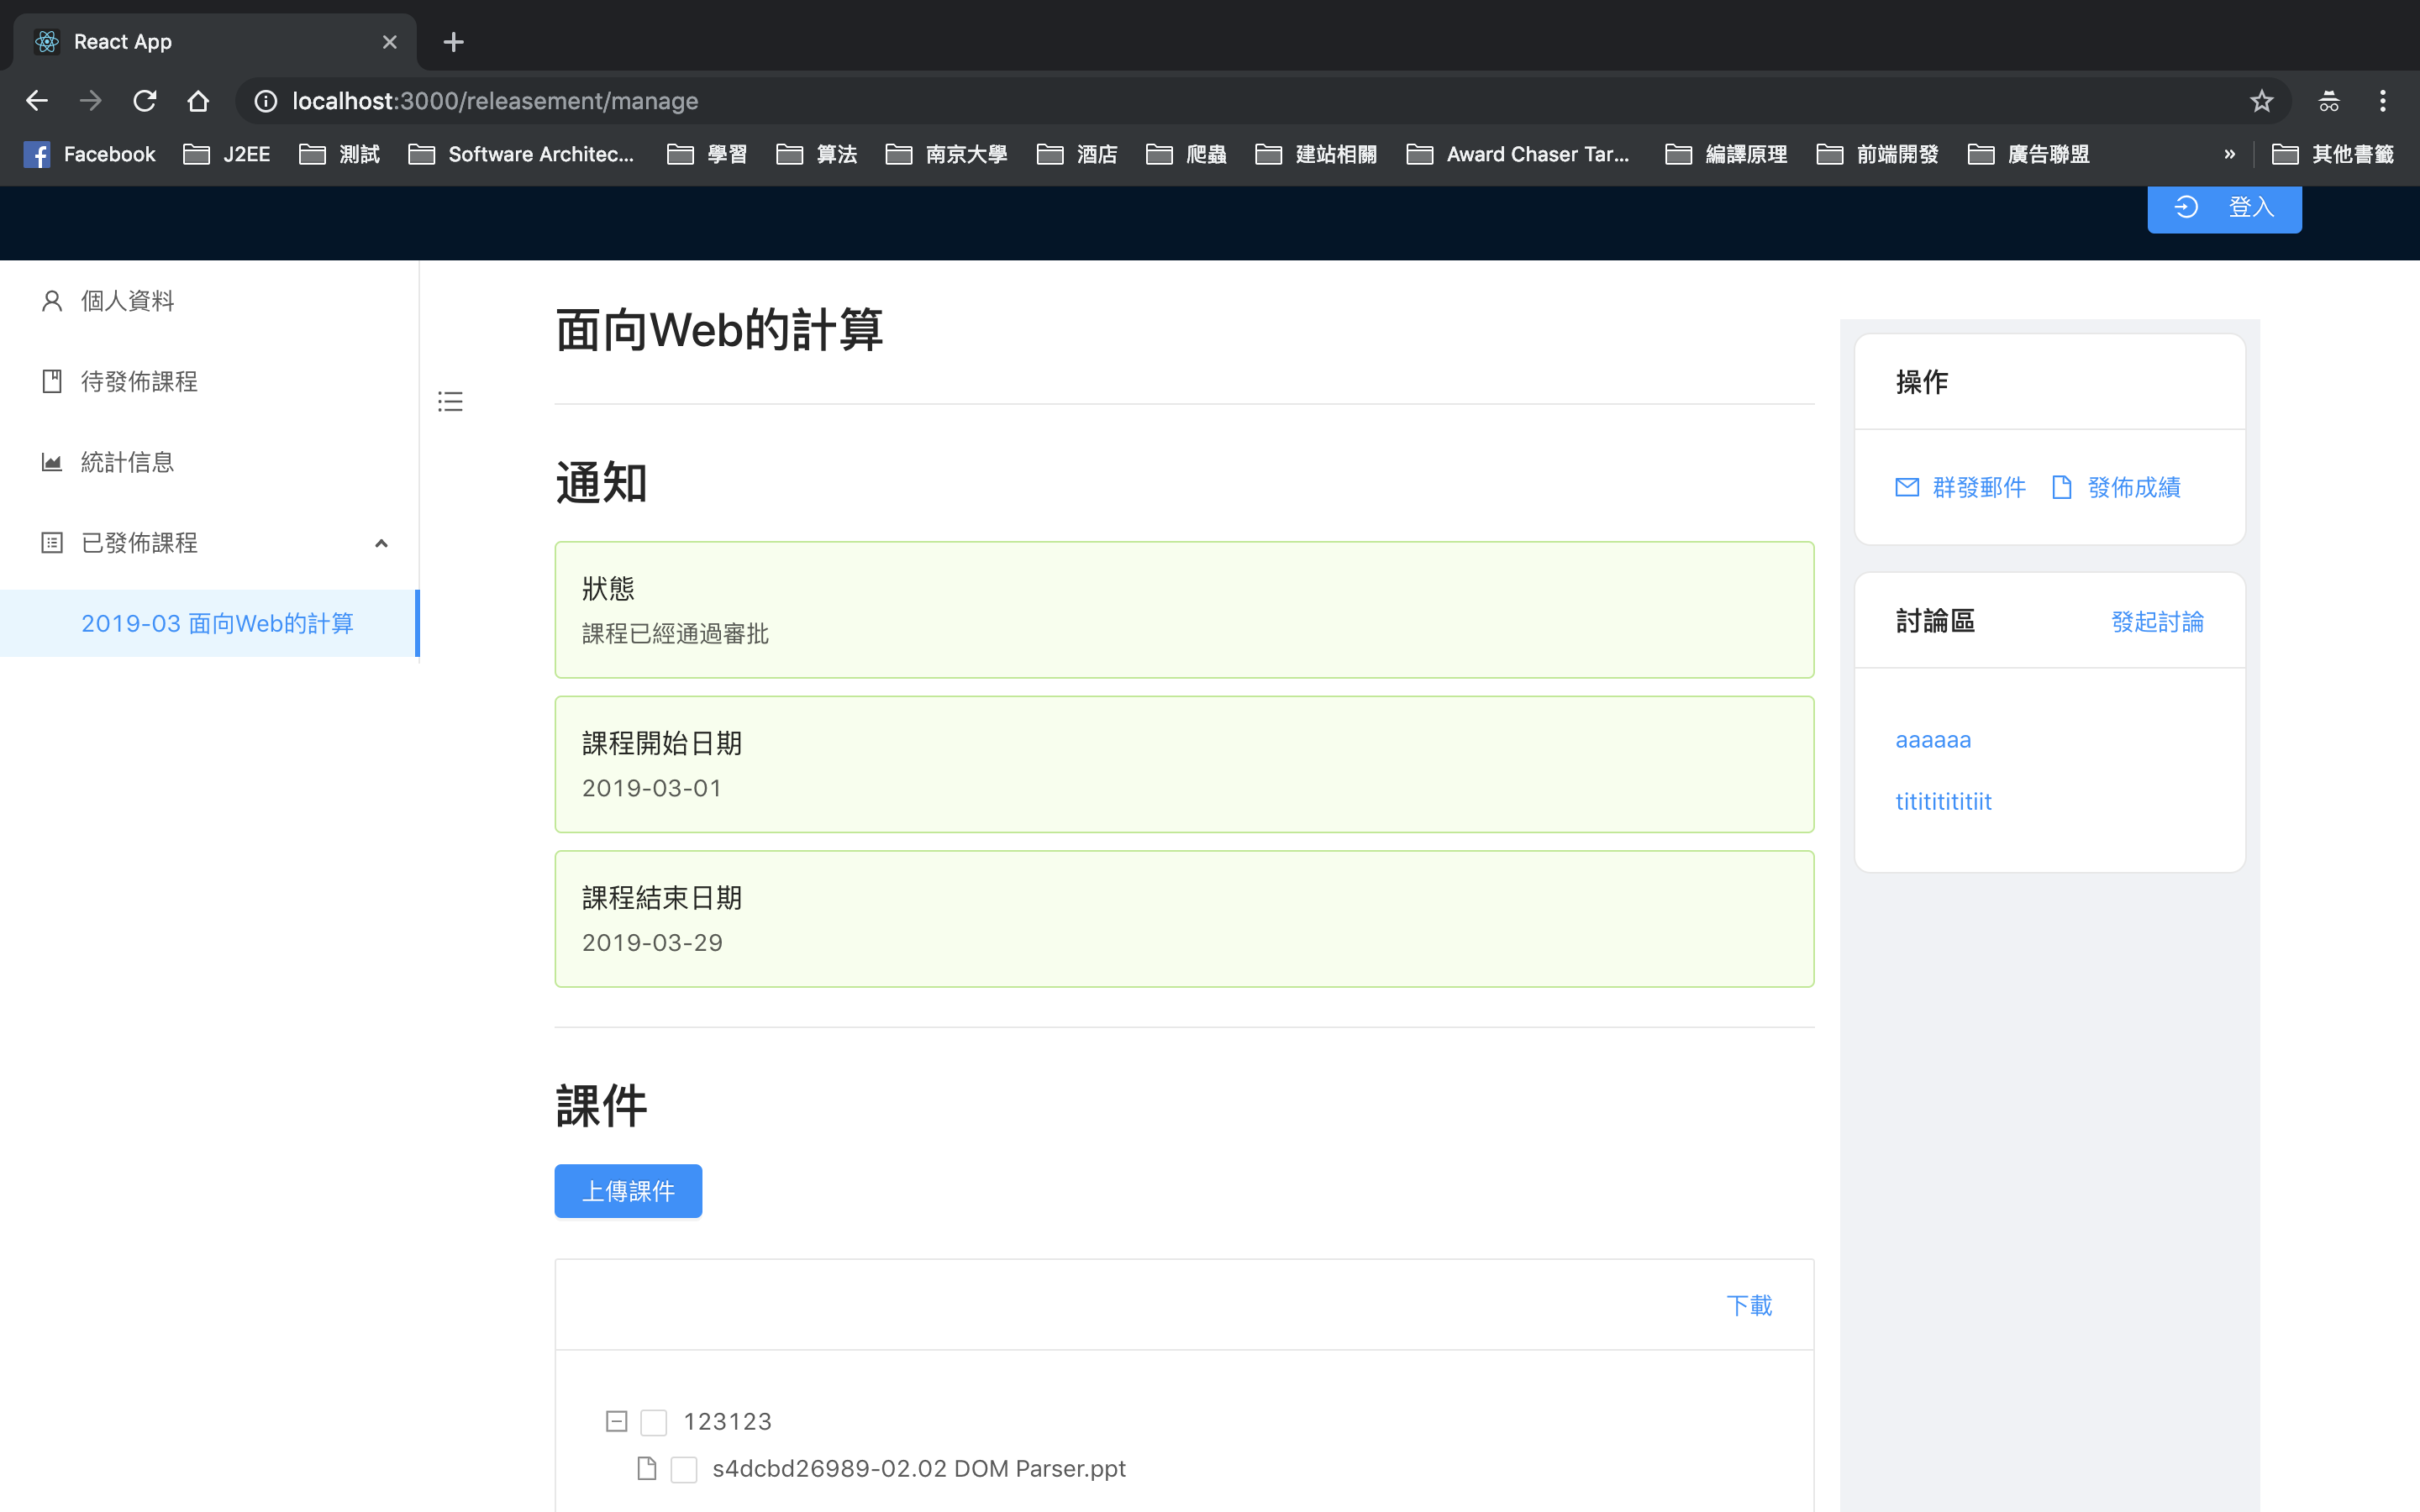Click the 上傳課件 button
The width and height of the screenshot is (2420, 1512).
628,1191
